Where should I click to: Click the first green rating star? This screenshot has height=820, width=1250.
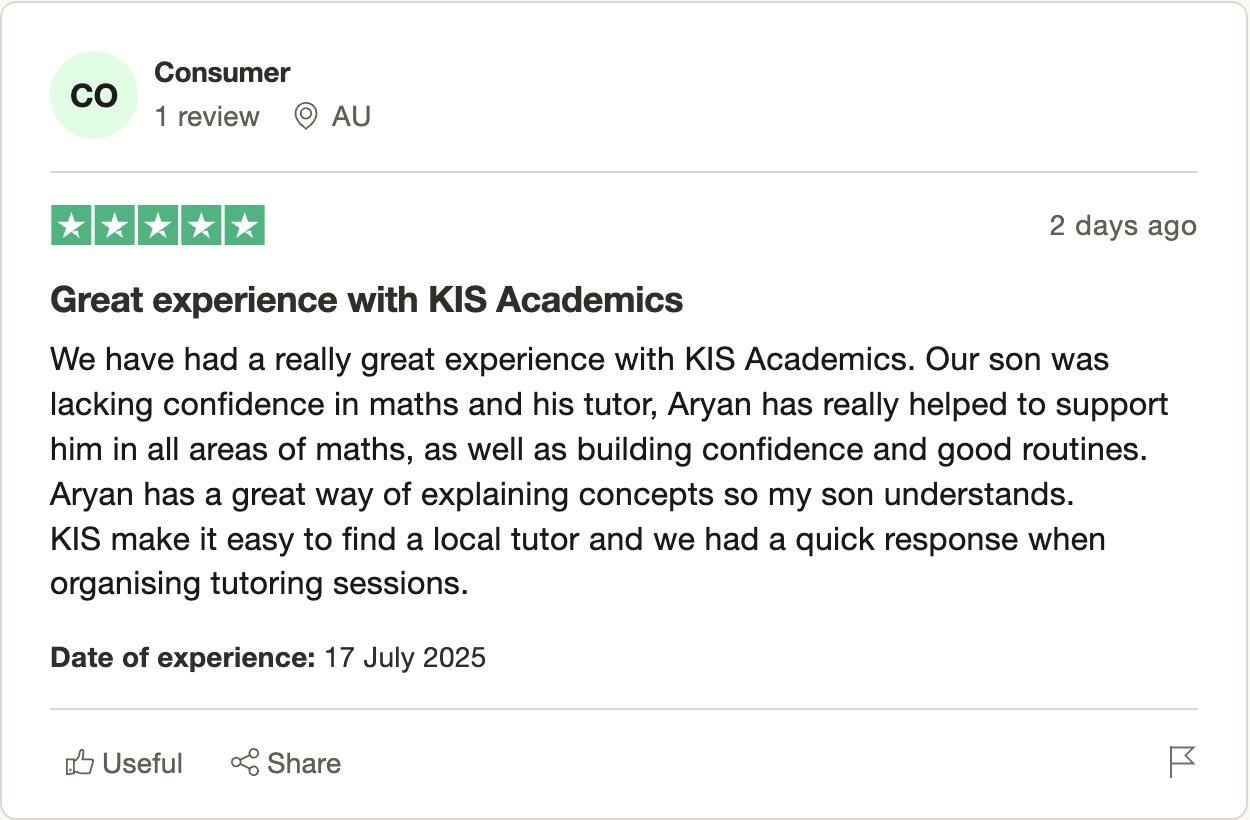pos(71,226)
